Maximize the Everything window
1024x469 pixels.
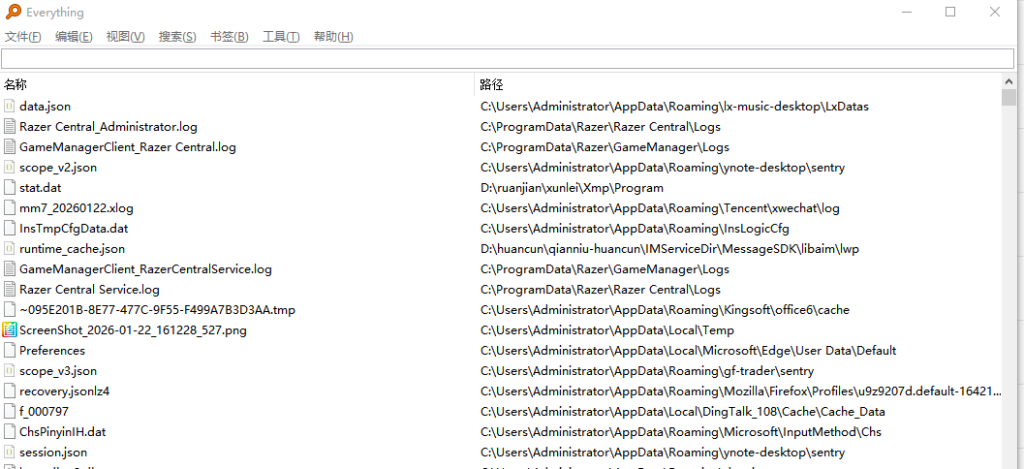click(x=949, y=12)
